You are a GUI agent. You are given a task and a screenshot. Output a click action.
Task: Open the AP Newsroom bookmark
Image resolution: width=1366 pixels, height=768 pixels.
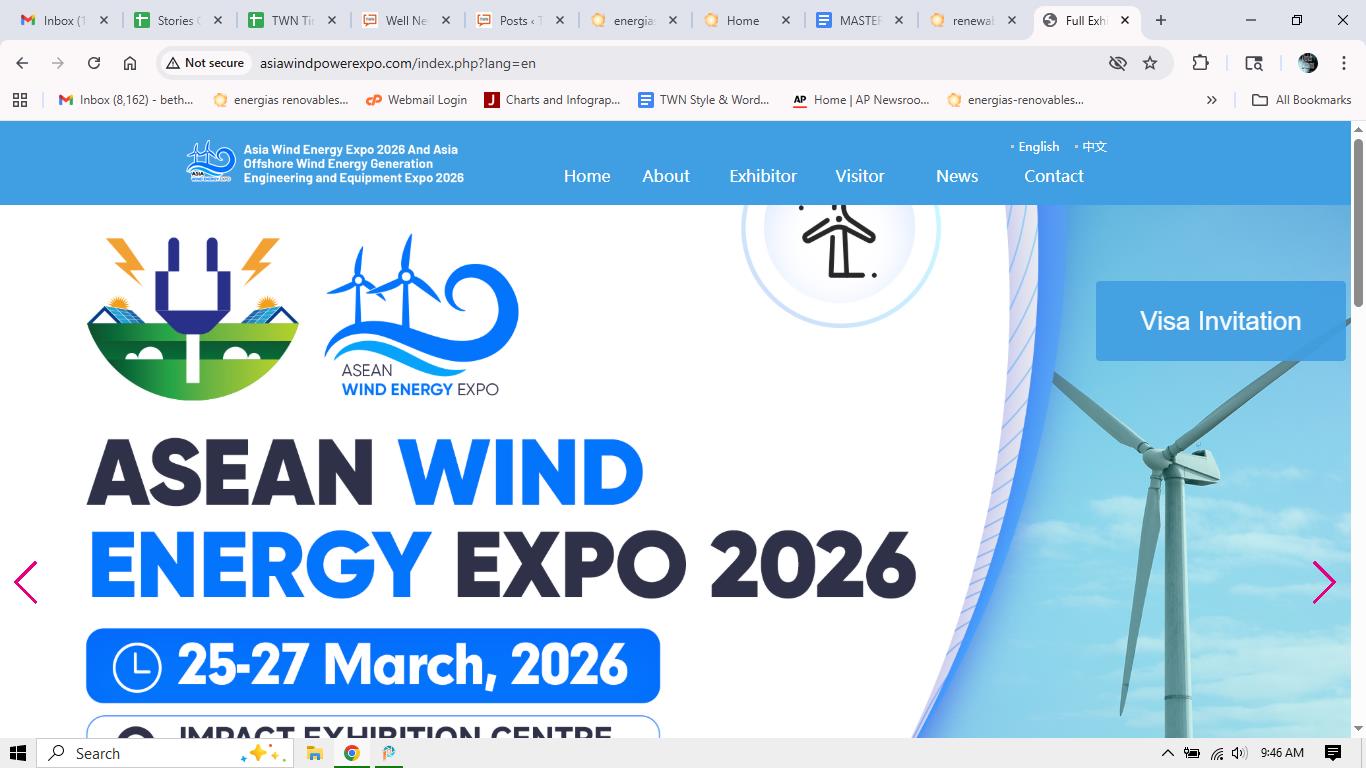[x=864, y=99]
